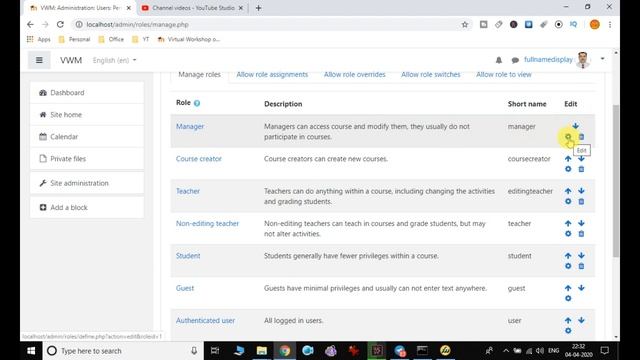Screen dimensions: 640x360
Task: Open the Non-editing teacher role link
Action: coord(207,223)
